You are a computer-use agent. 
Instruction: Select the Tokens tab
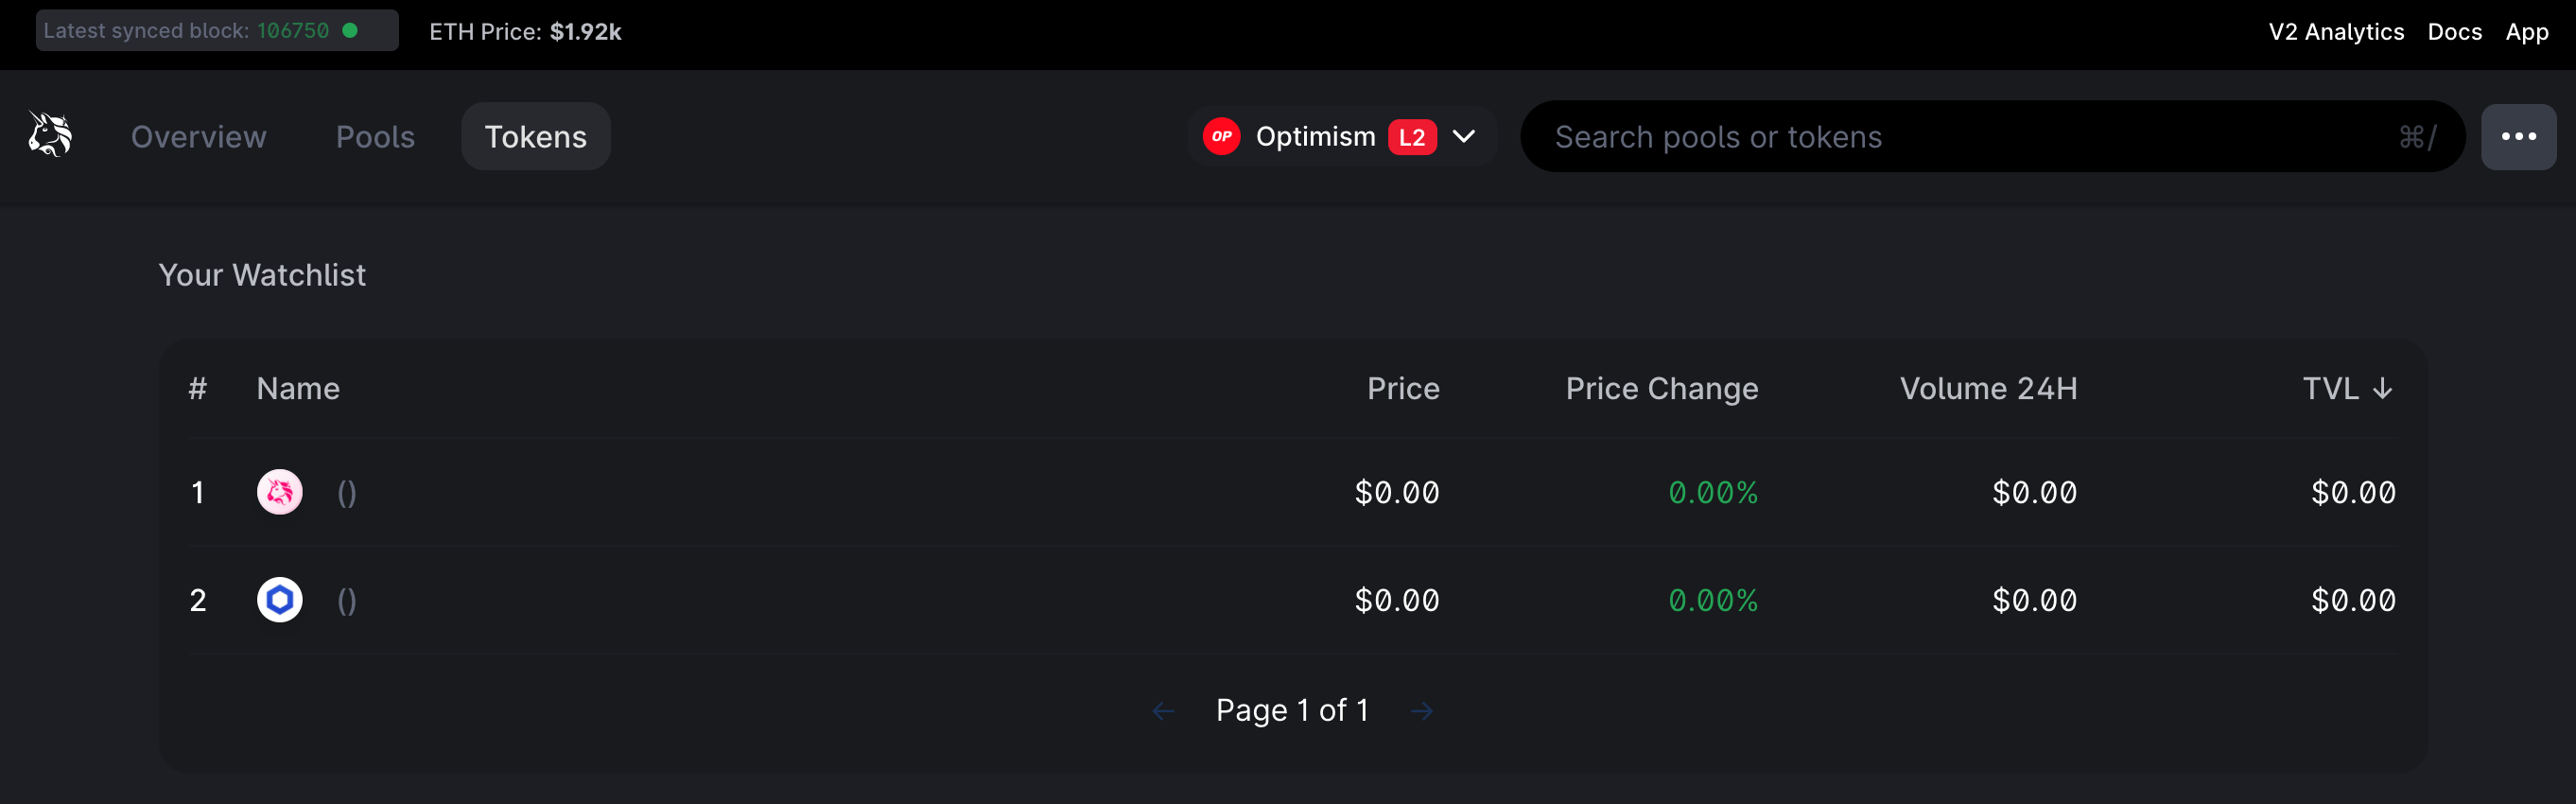pos(536,137)
